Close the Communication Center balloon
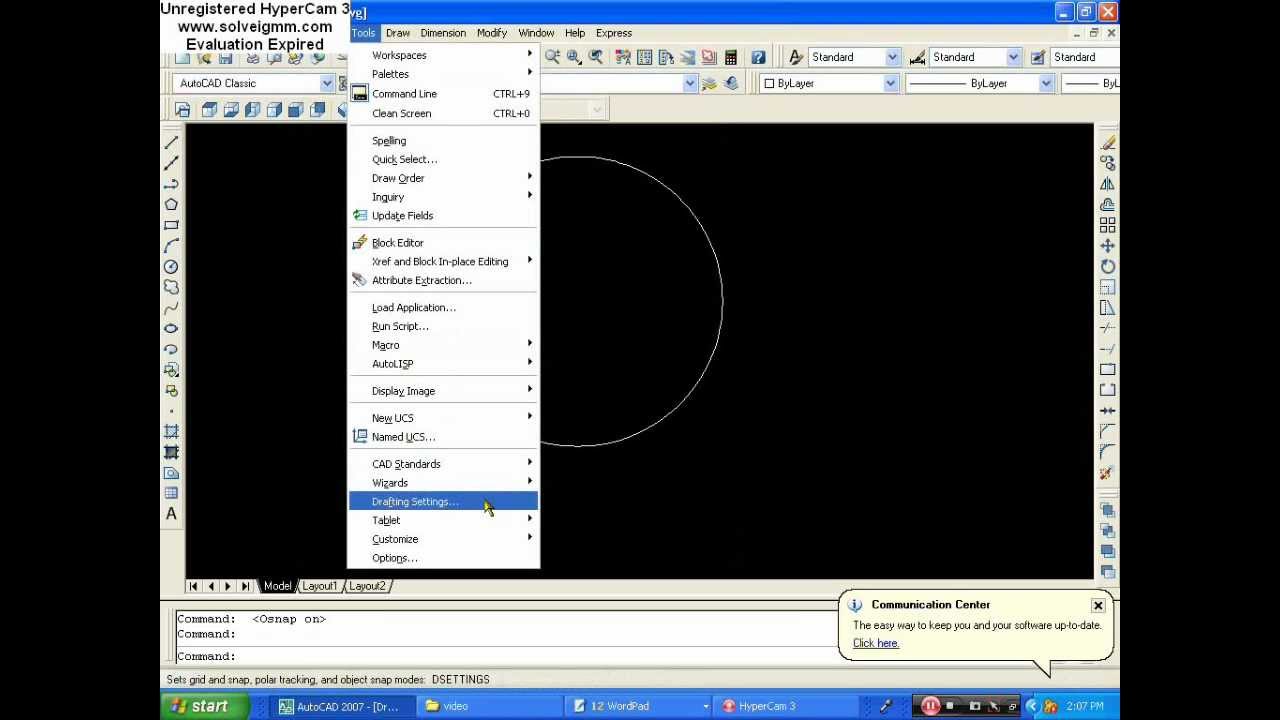This screenshot has height=720, width=1280. [x=1098, y=606]
